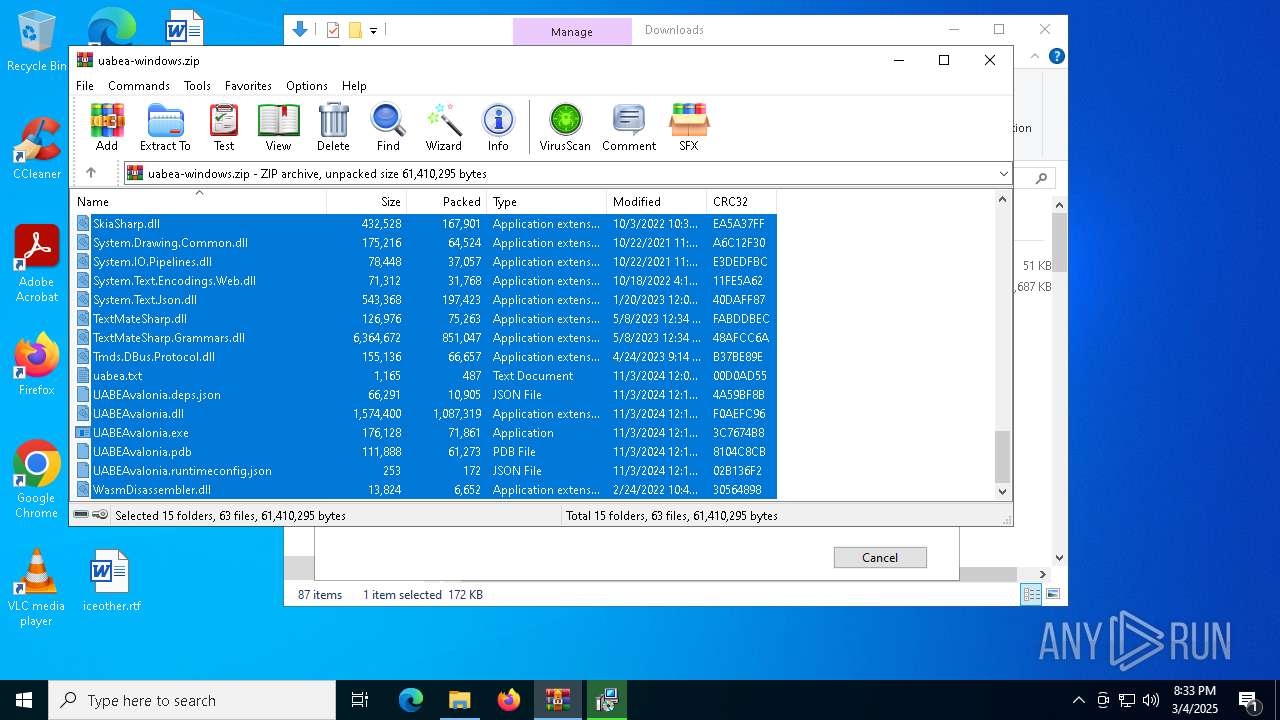Screen dimensions: 1280x720
Task: Open the Find tool
Action: tap(388, 127)
